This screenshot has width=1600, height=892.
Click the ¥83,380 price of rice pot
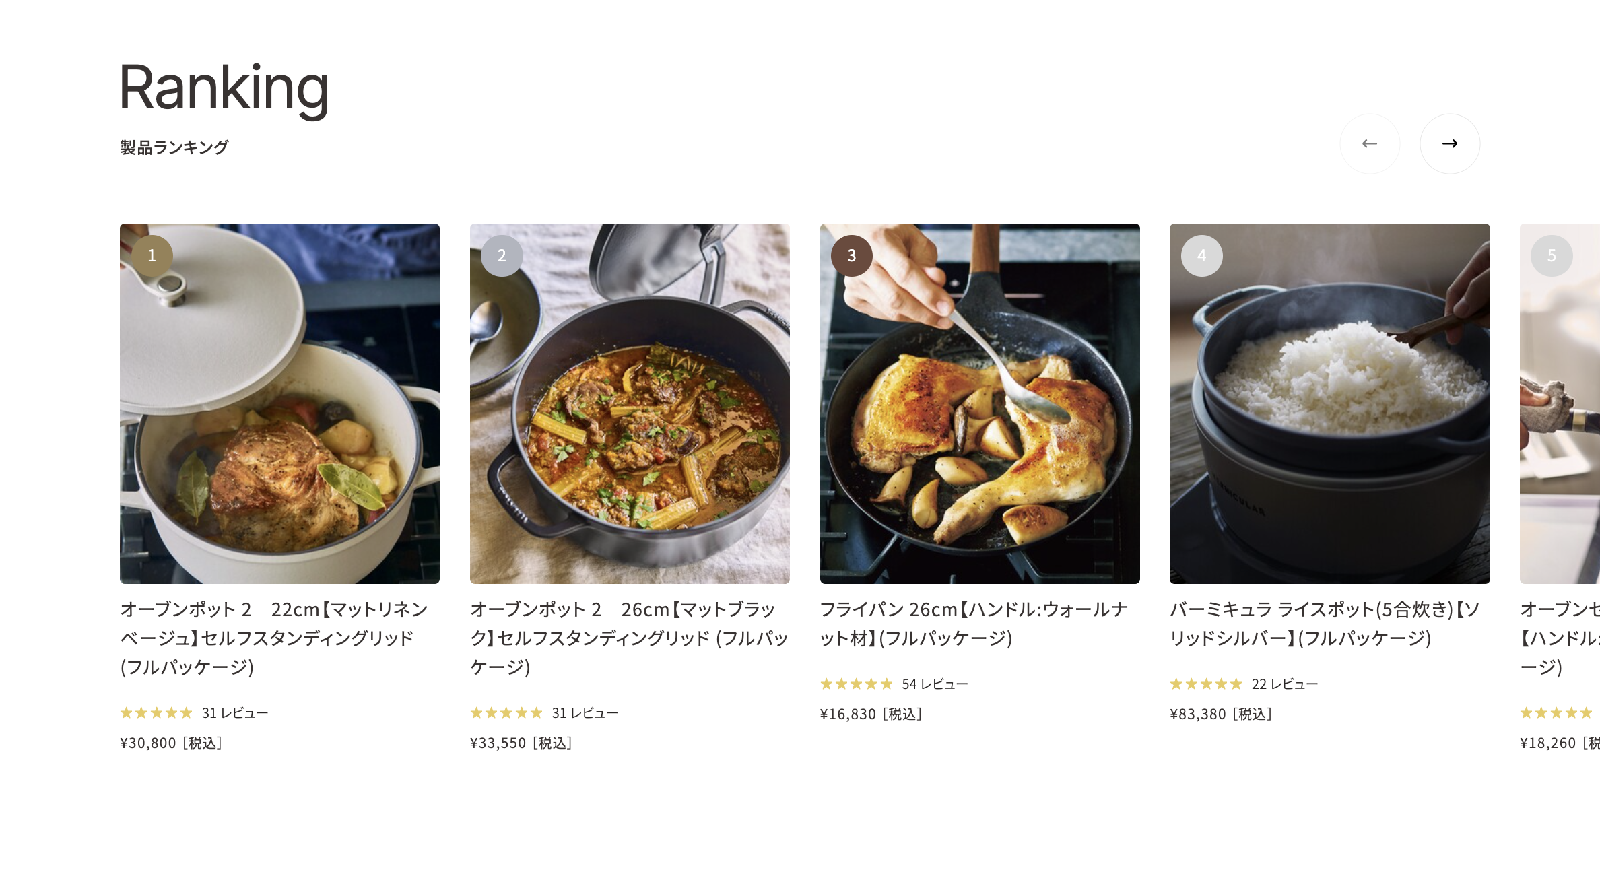pos(1220,714)
